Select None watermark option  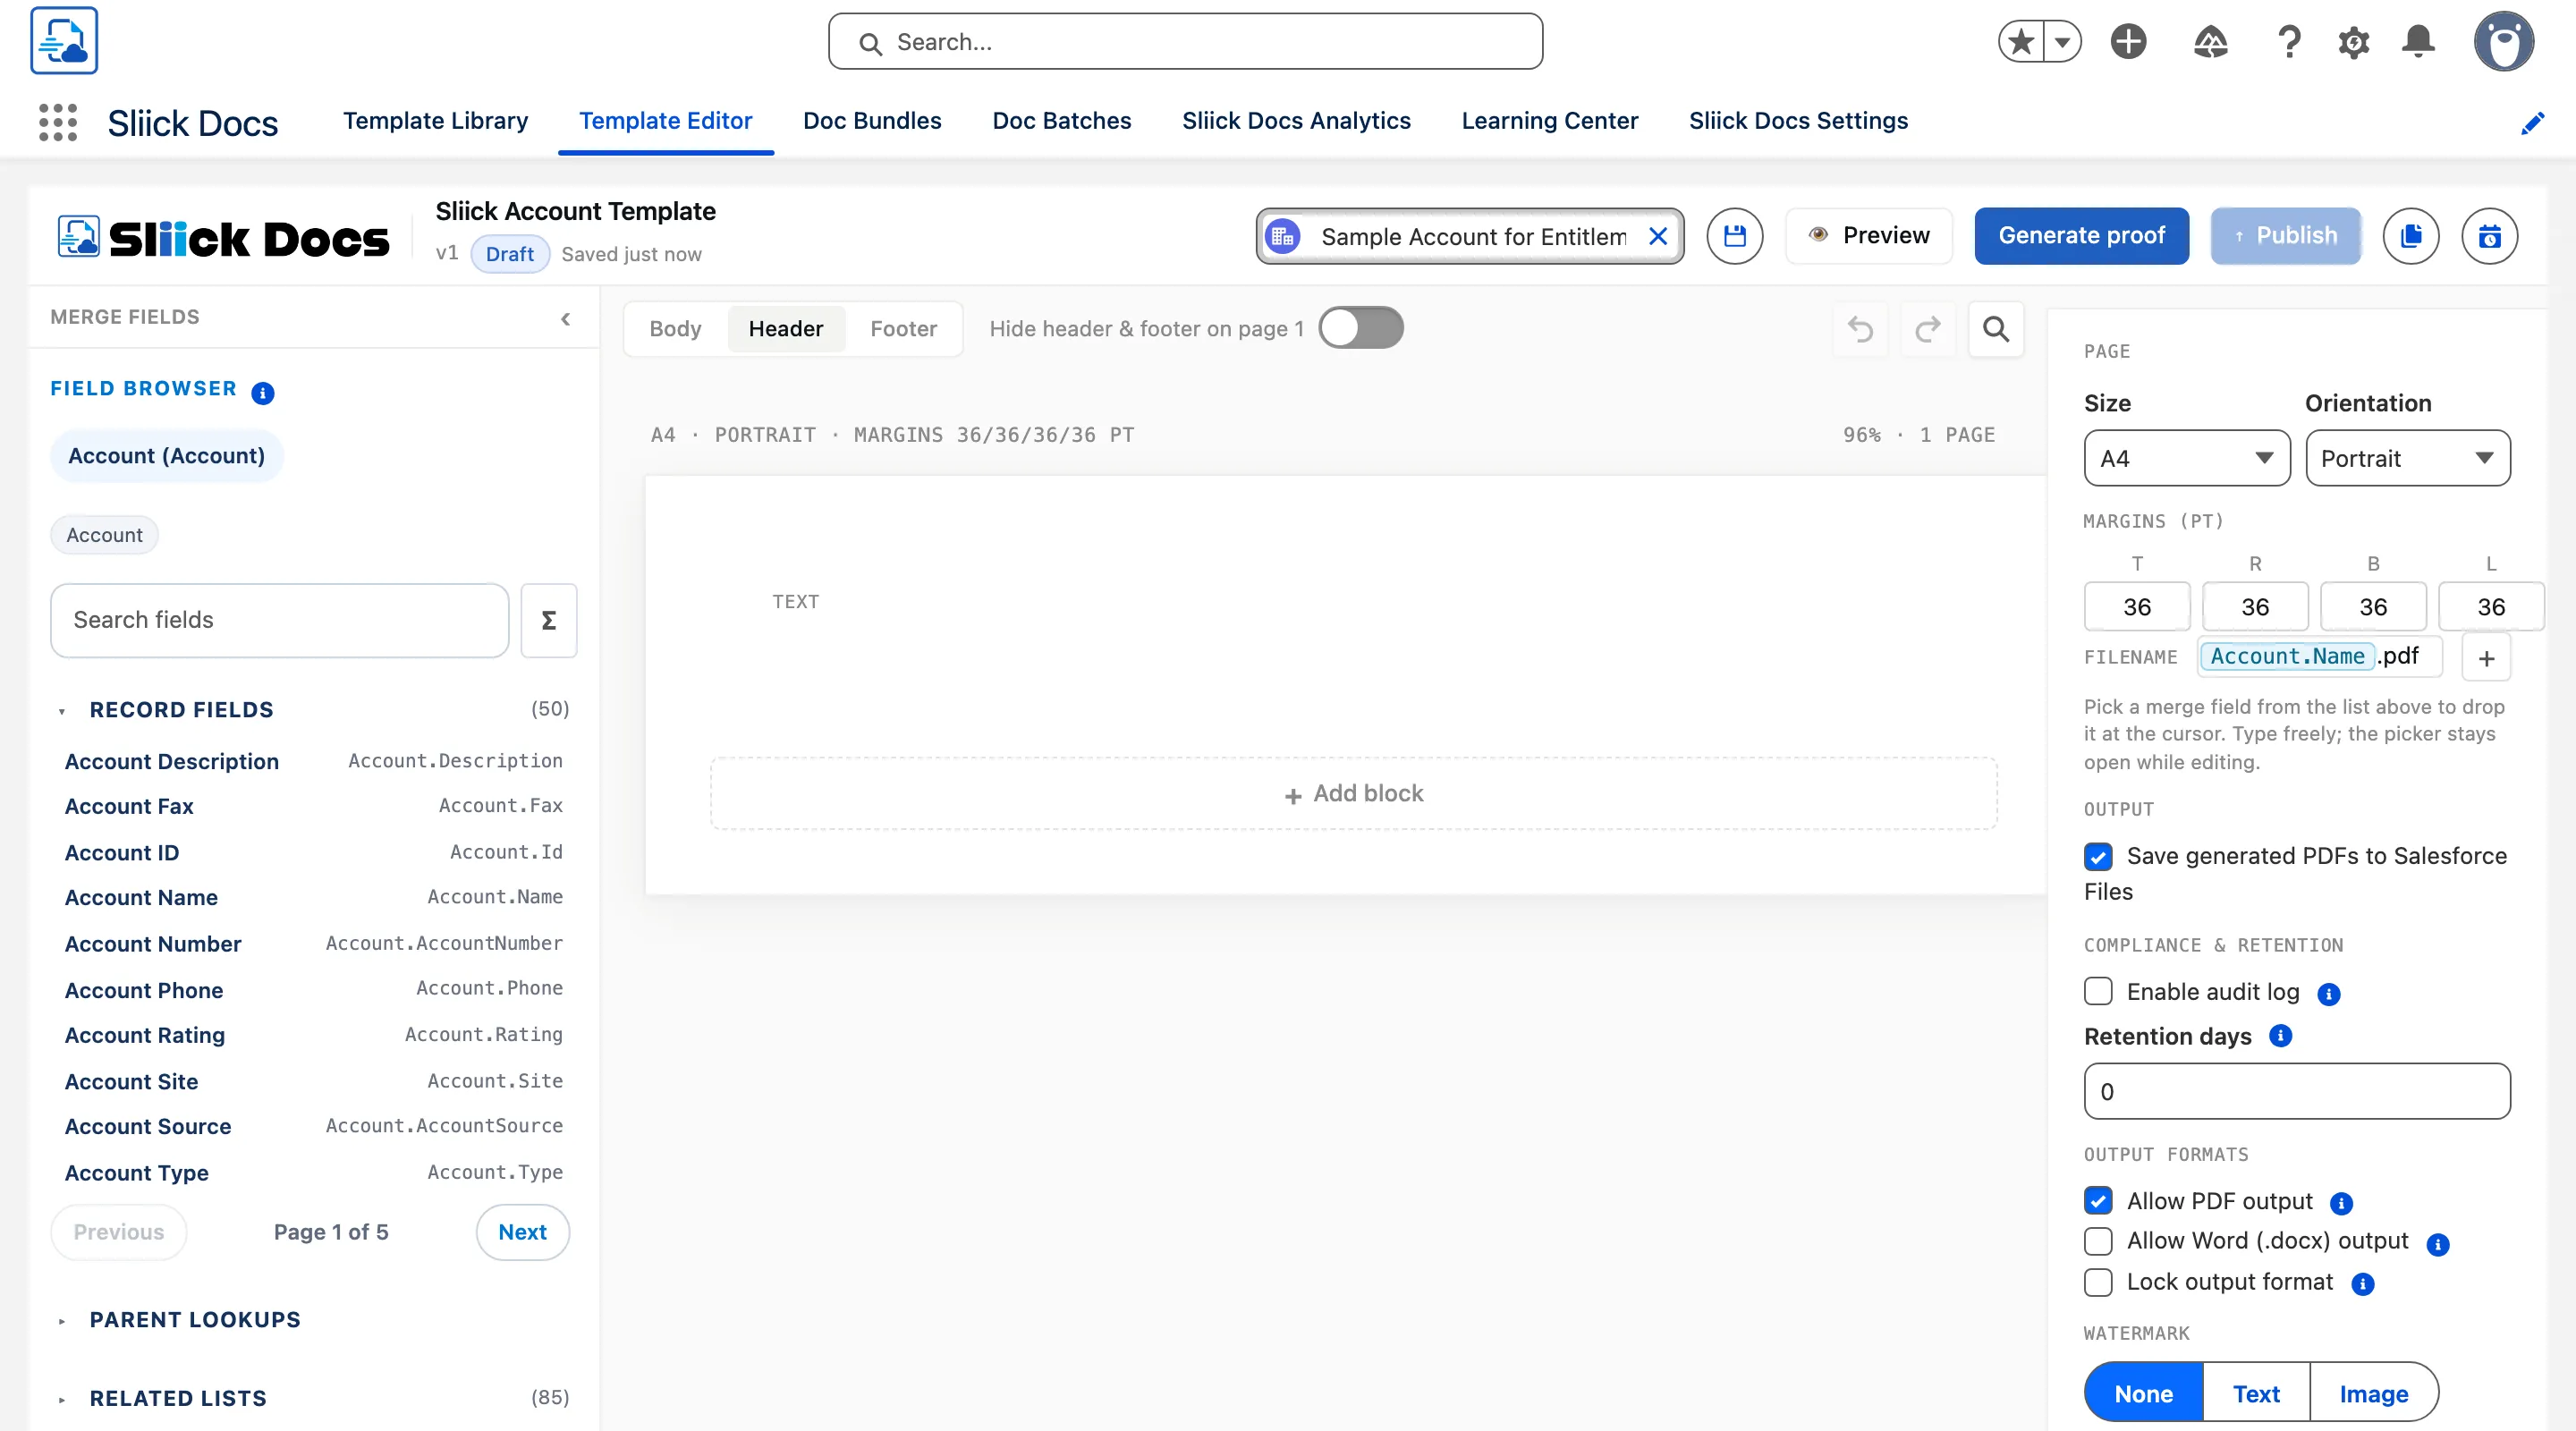[x=2143, y=1393]
